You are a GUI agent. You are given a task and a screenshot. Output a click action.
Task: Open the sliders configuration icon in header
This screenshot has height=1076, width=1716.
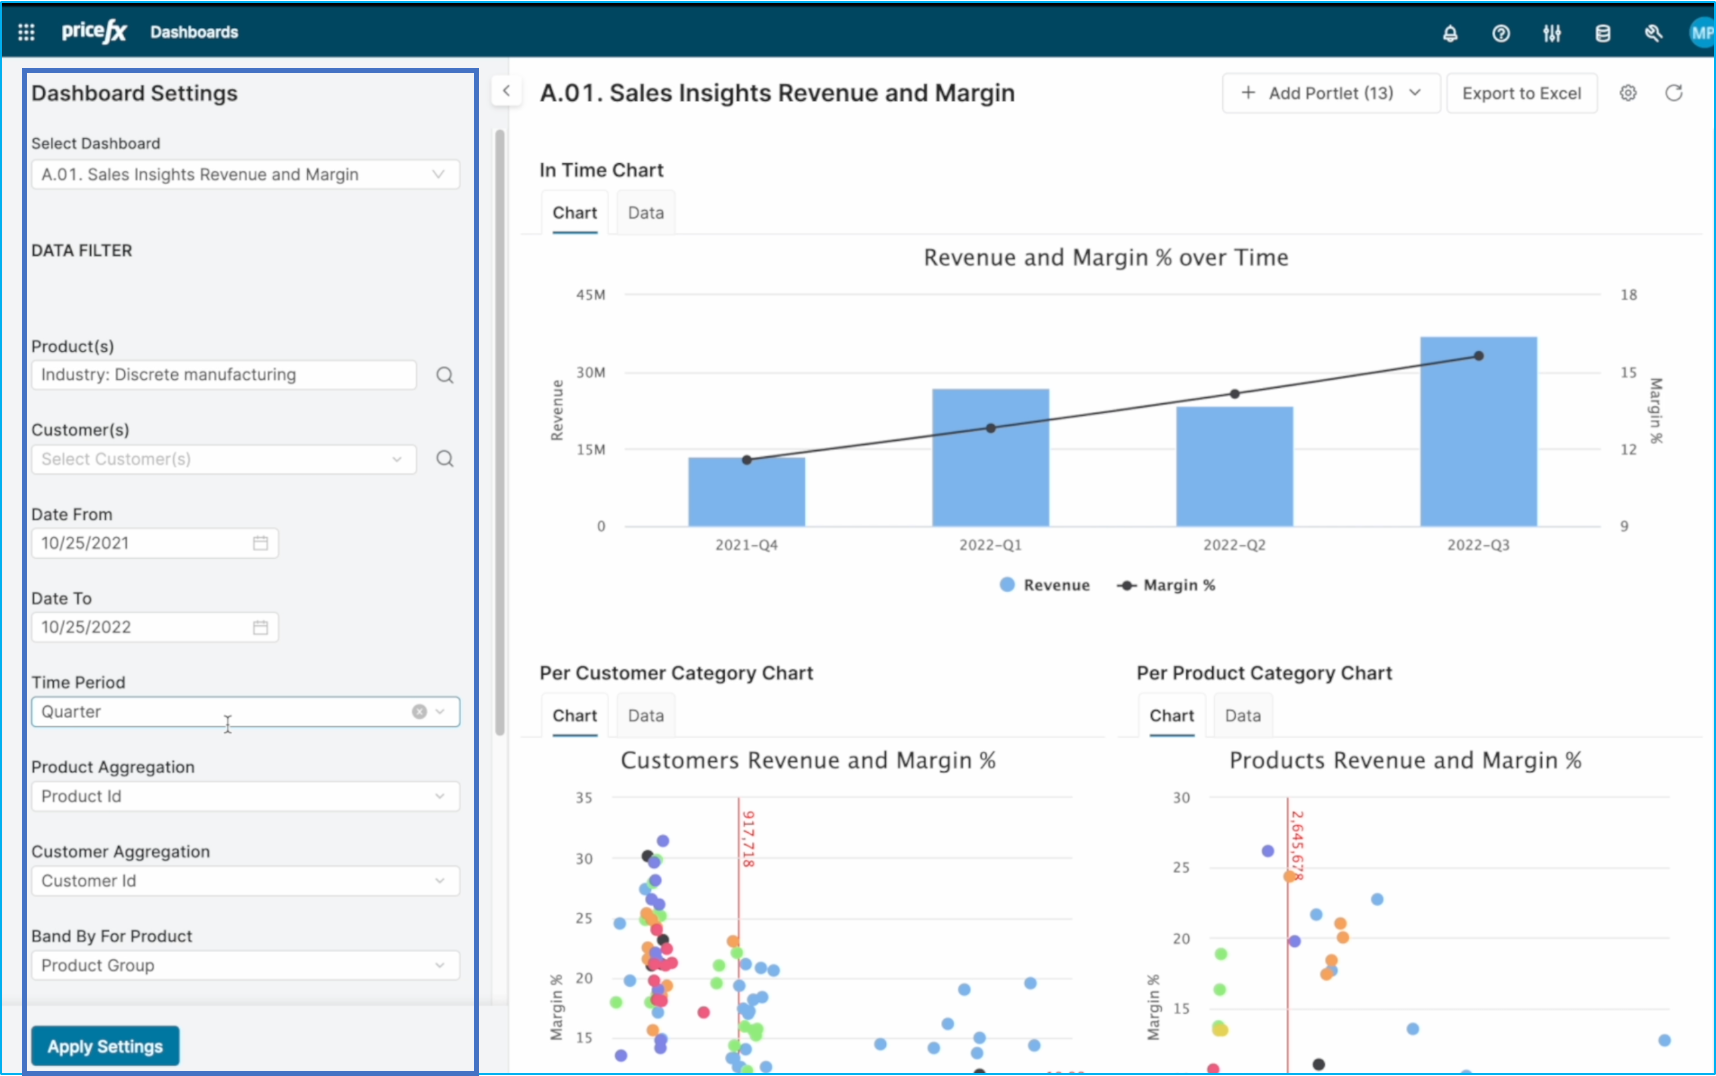[1552, 34]
